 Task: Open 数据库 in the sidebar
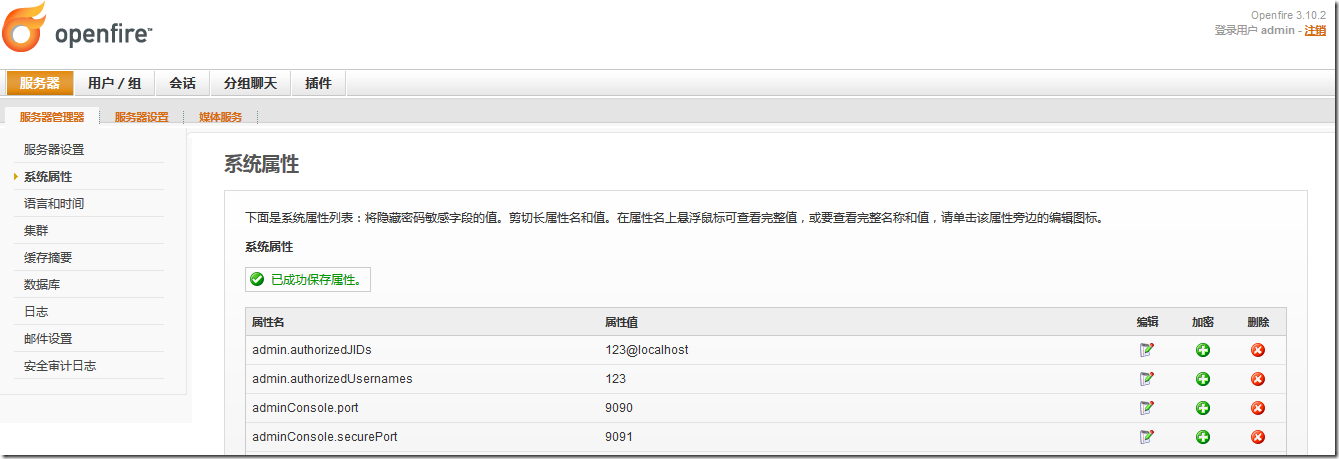(x=42, y=285)
